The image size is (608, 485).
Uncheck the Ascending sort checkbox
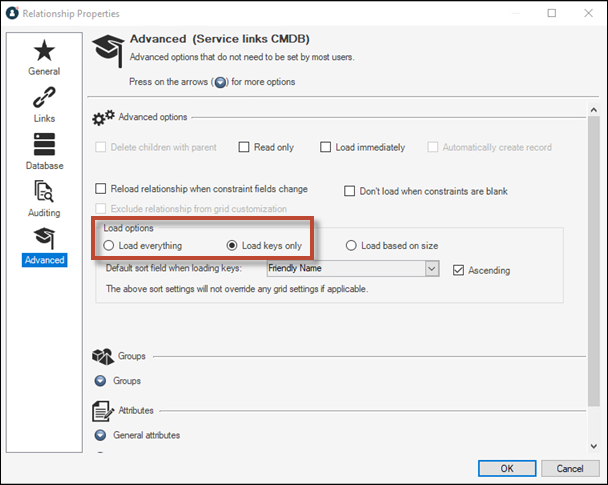459,270
